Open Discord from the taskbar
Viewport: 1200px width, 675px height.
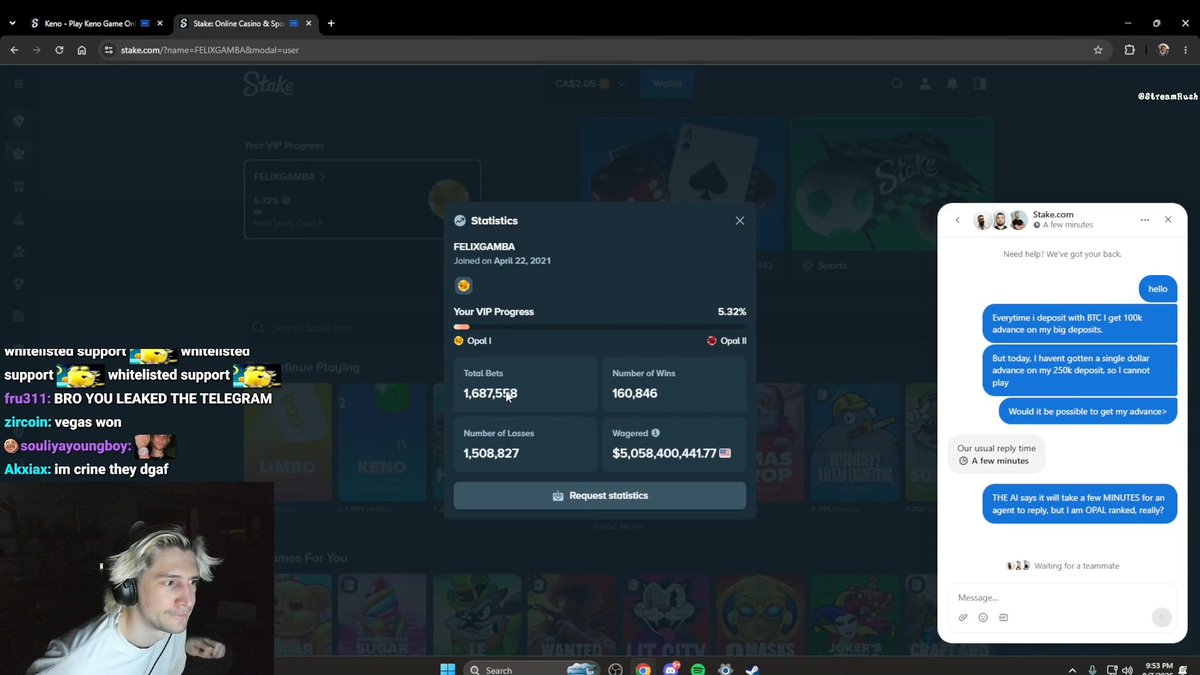[670, 670]
